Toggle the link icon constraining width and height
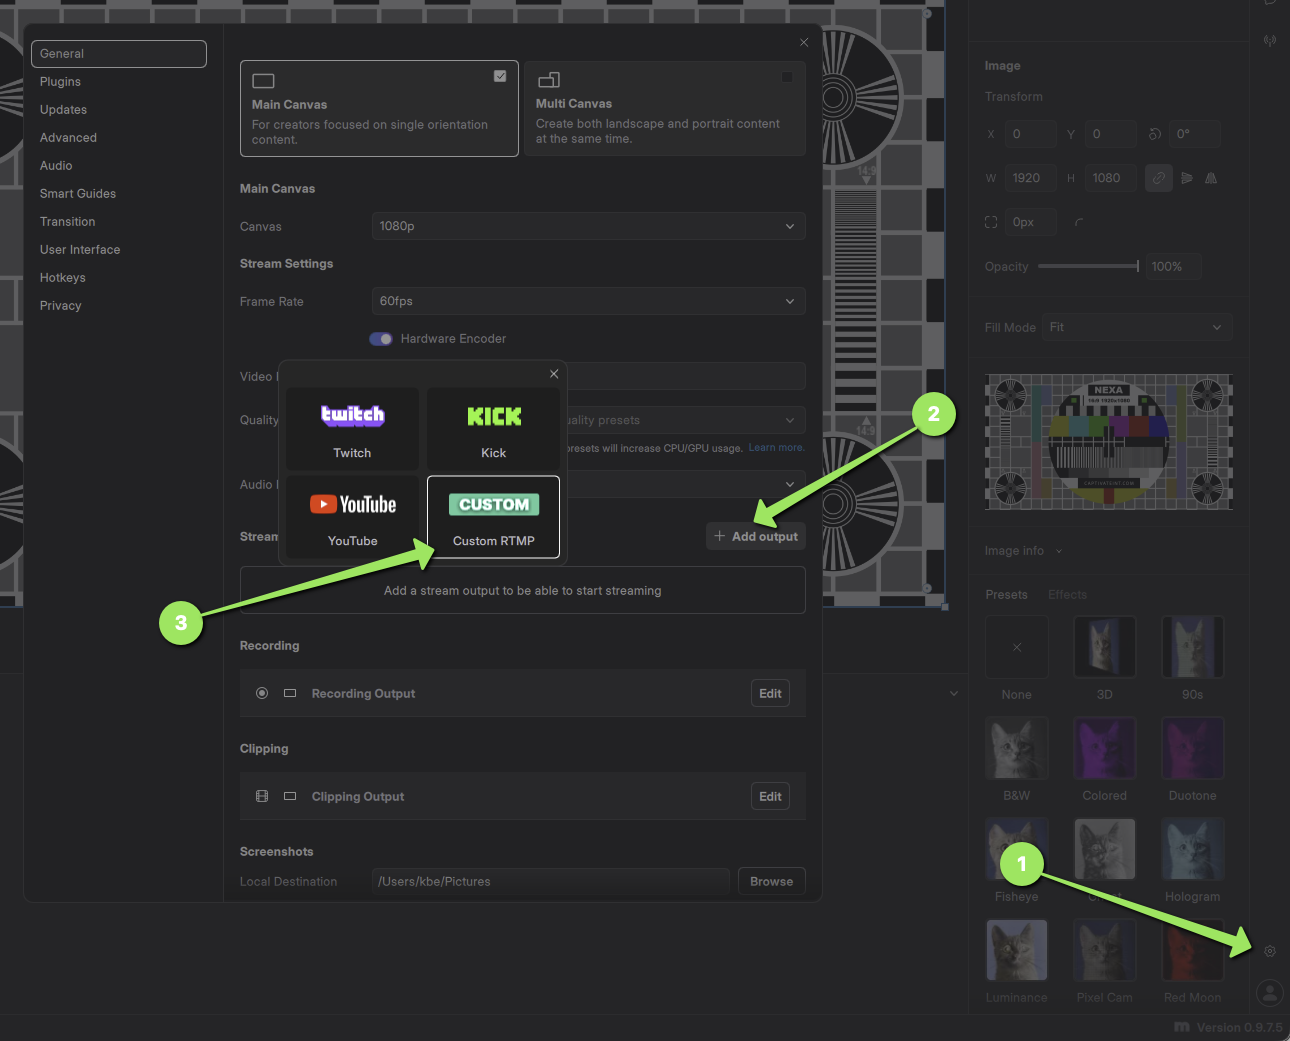Screen dimensions: 1290x1041 pos(1158,177)
